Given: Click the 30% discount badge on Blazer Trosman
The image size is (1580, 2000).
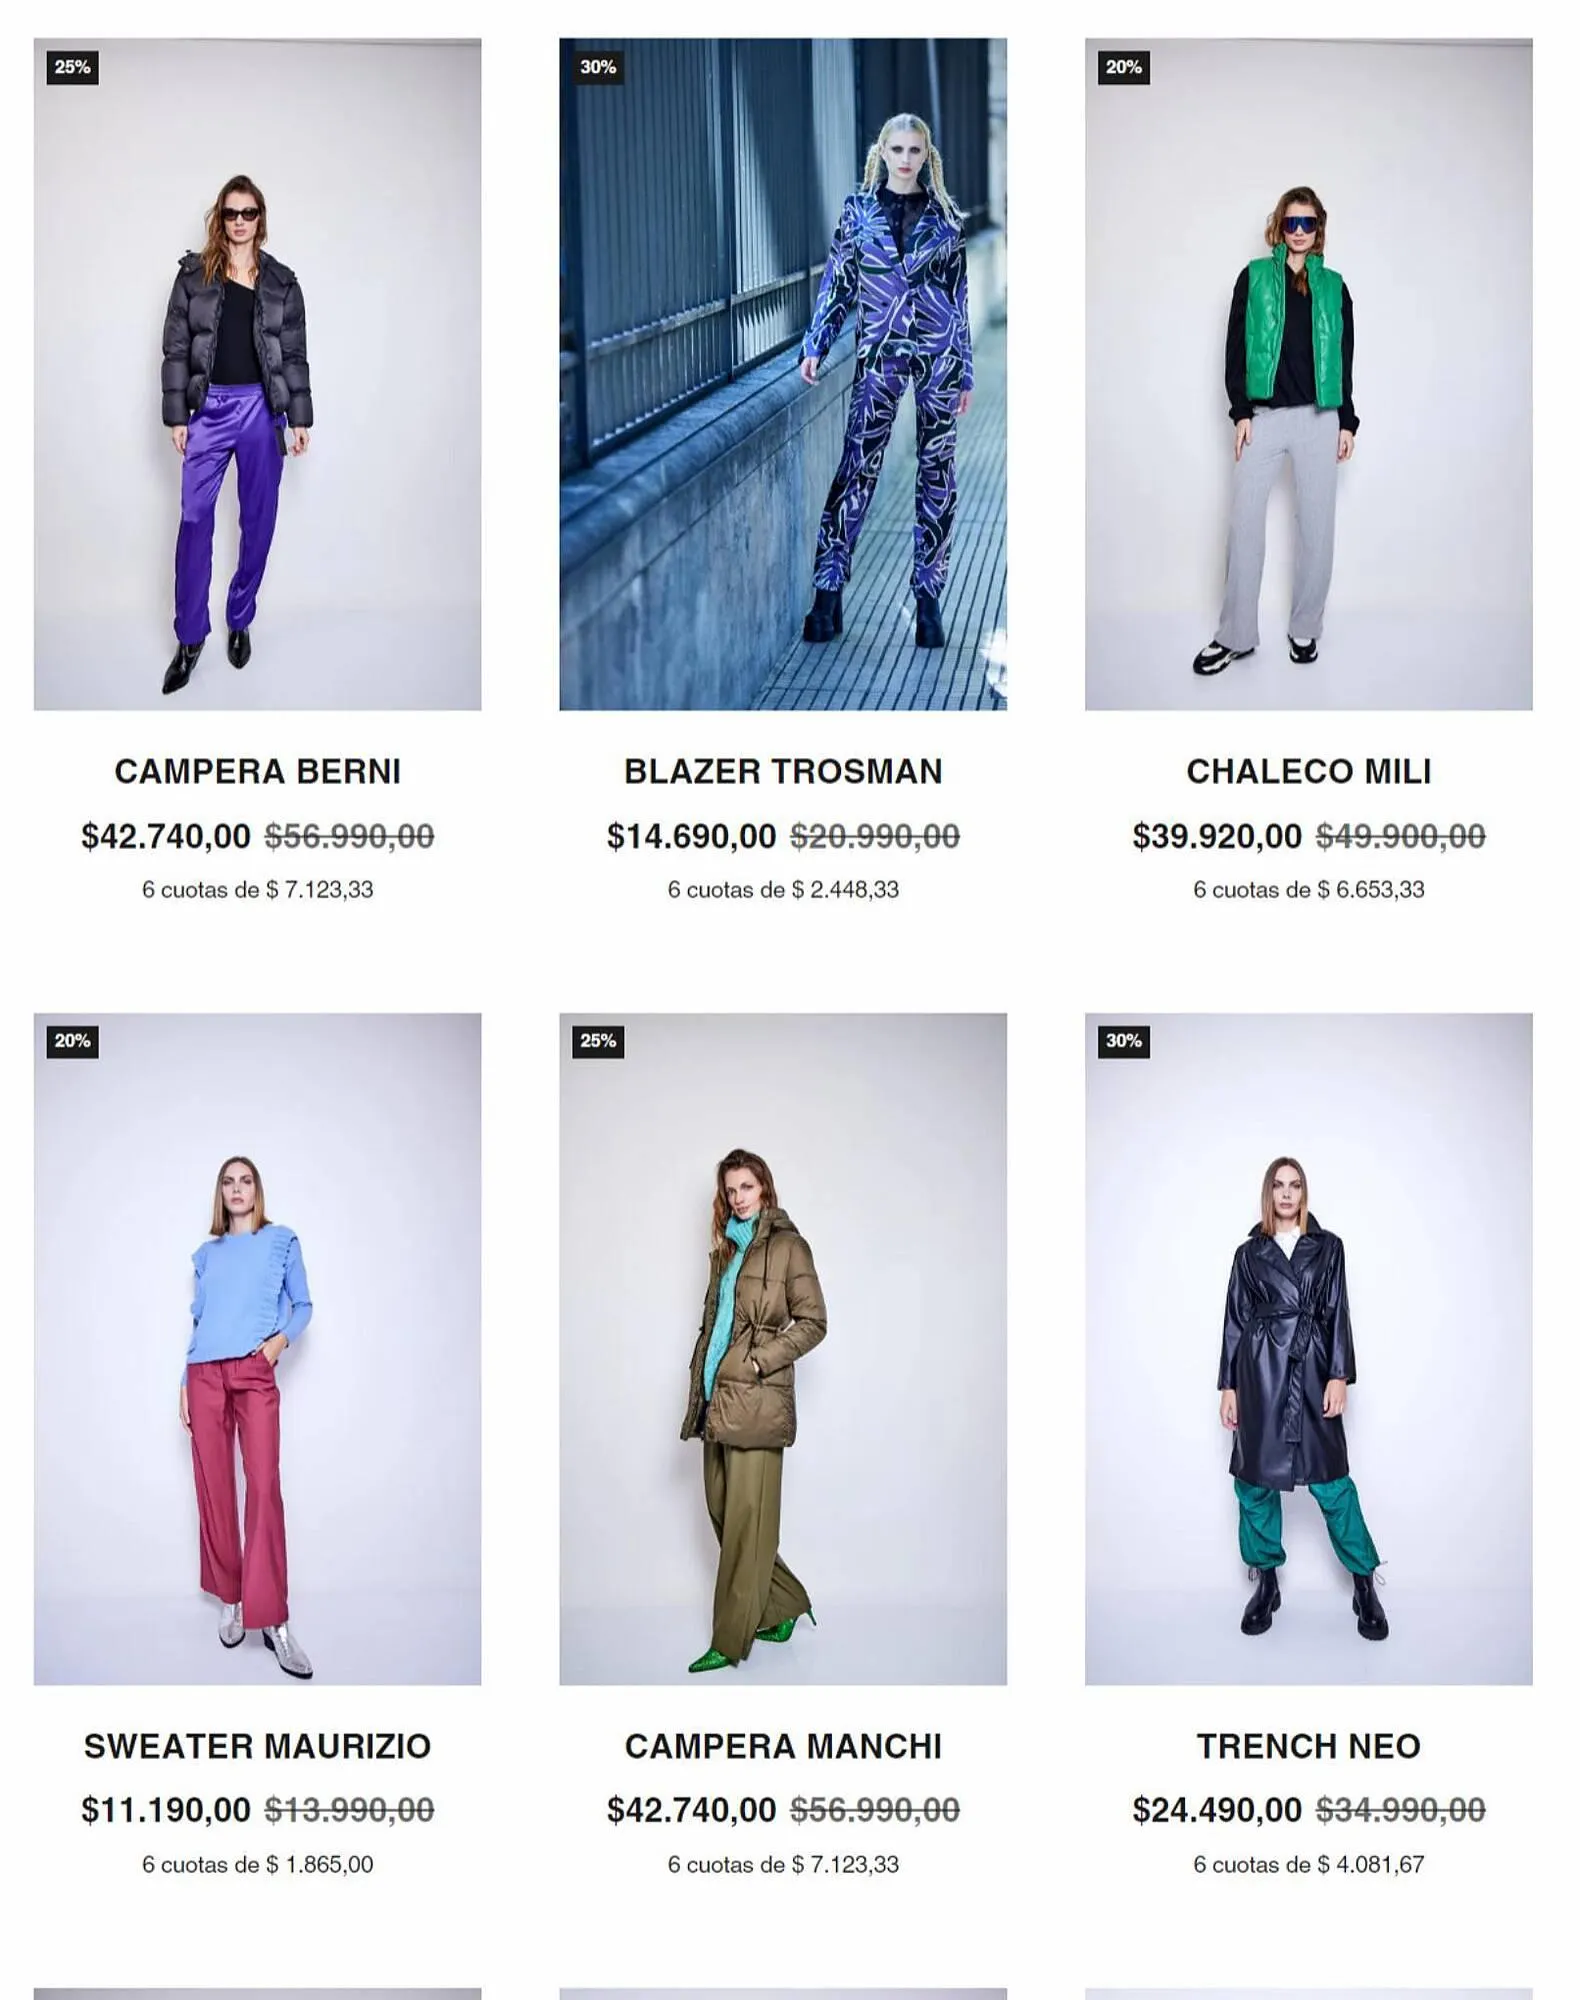Looking at the screenshot, I should coord(598,67).
